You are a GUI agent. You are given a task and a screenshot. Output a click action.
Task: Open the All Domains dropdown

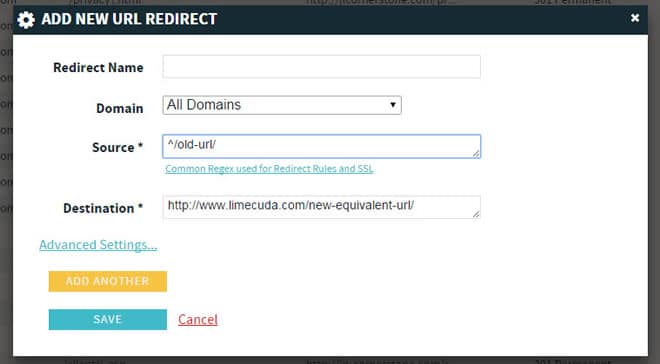pos(282,105)
